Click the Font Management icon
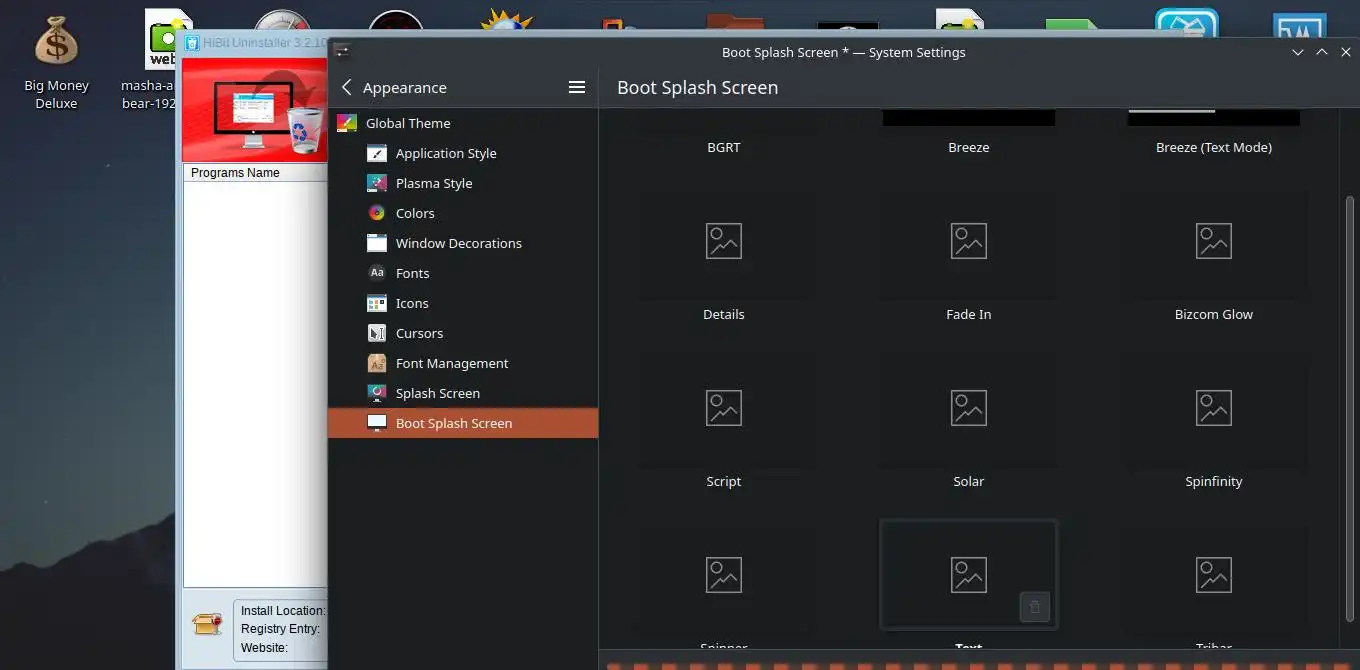The height and width of the screenshot is (670, 1360). pyautogui.click(x=377, y=363)
